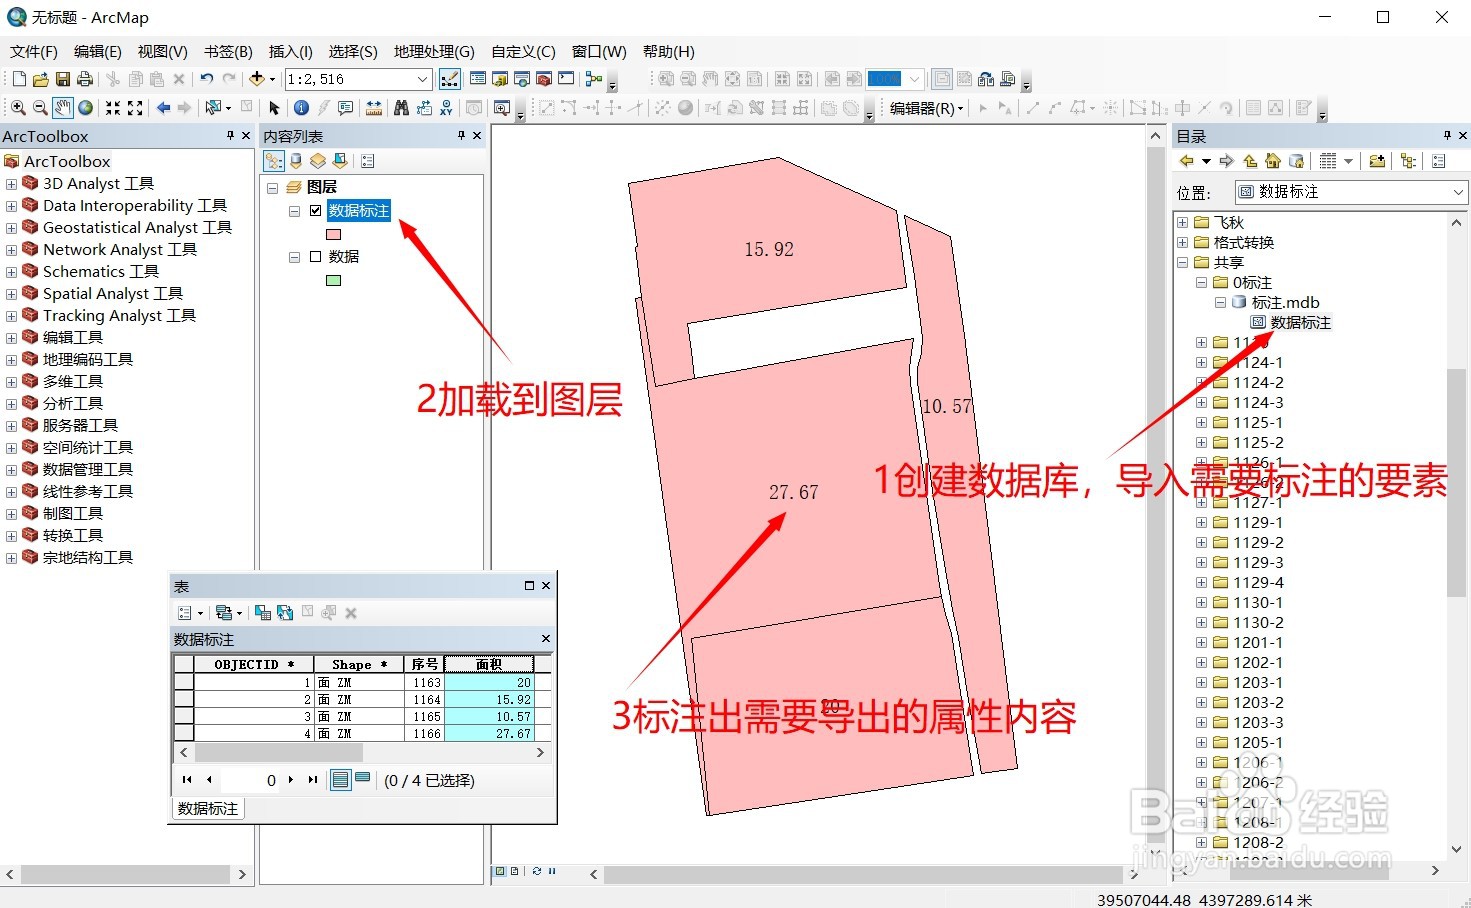Select 数据标注 feature class in catalog
Viewport: 1471px width, 908px height.
(x=1300, y=322)
